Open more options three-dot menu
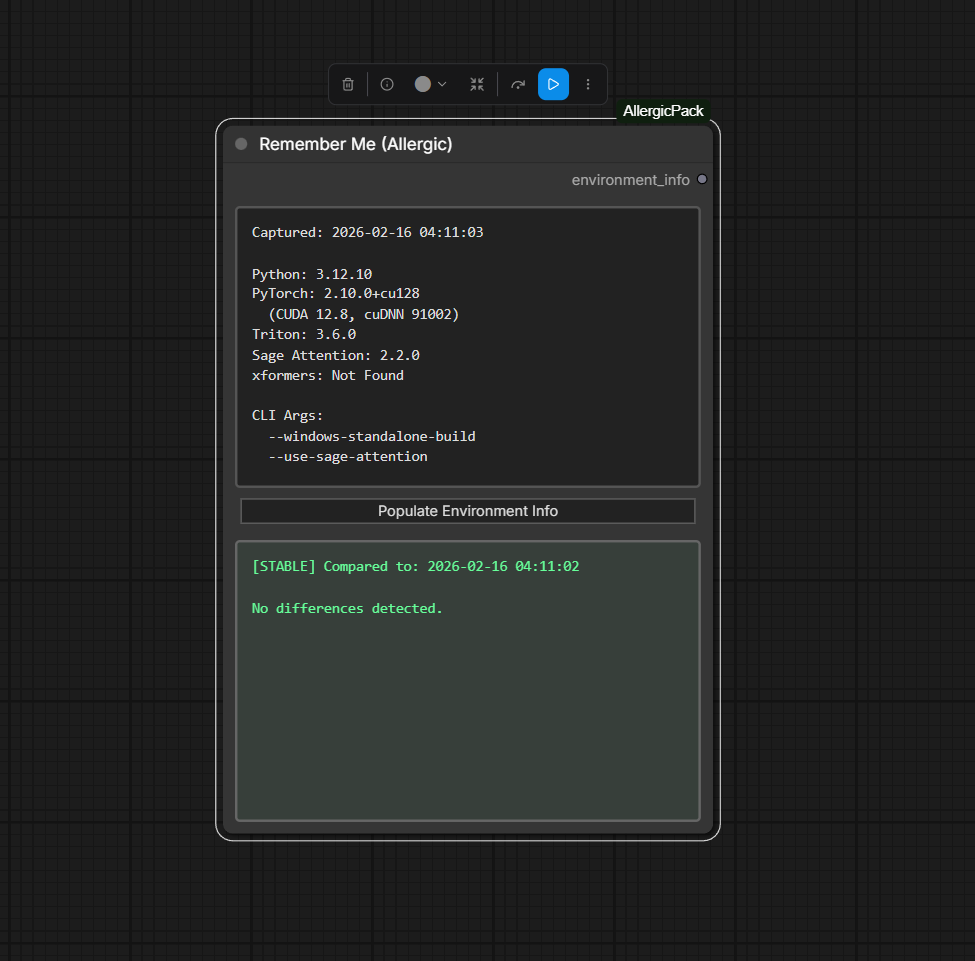The image size is (975, 961). pos(588,84)
